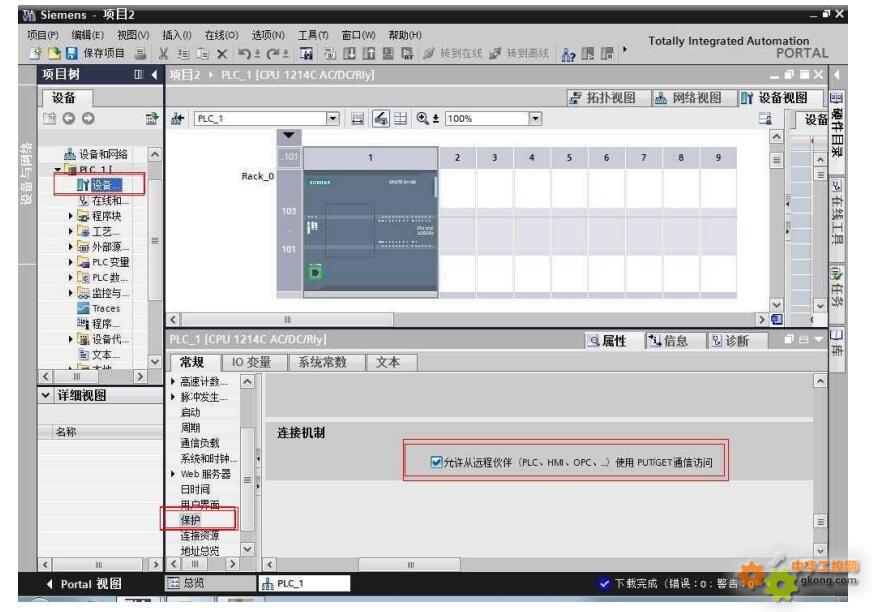Viewport: 872px width, 612px height.
Task: Click the Delete X icon
Action: tap(222, 54)
